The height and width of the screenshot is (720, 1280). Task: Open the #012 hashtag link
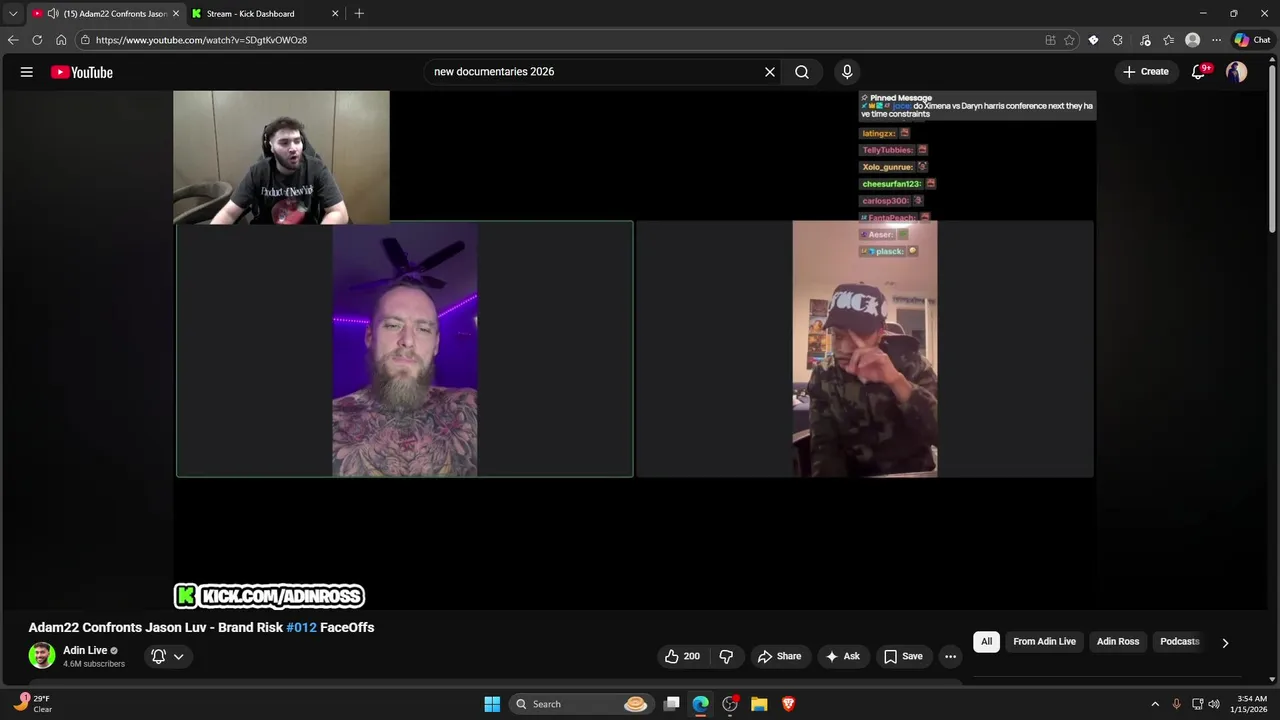tap(301, 627)
